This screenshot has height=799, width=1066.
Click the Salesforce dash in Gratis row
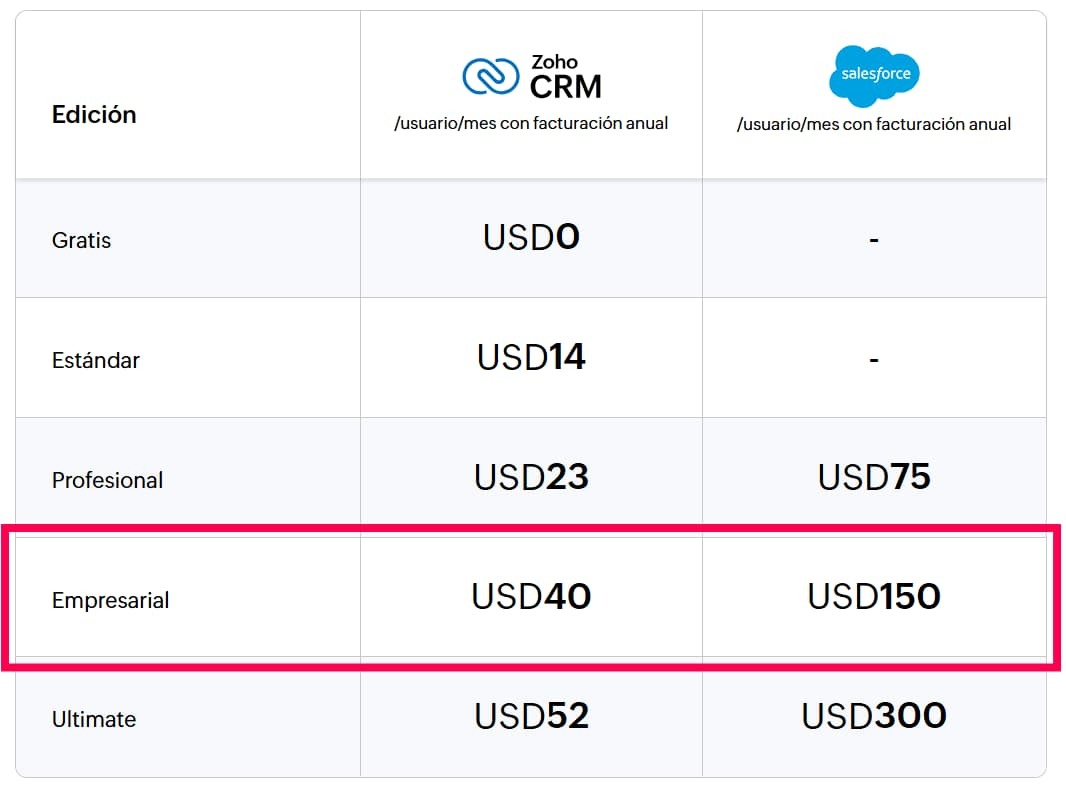(874, 239)
